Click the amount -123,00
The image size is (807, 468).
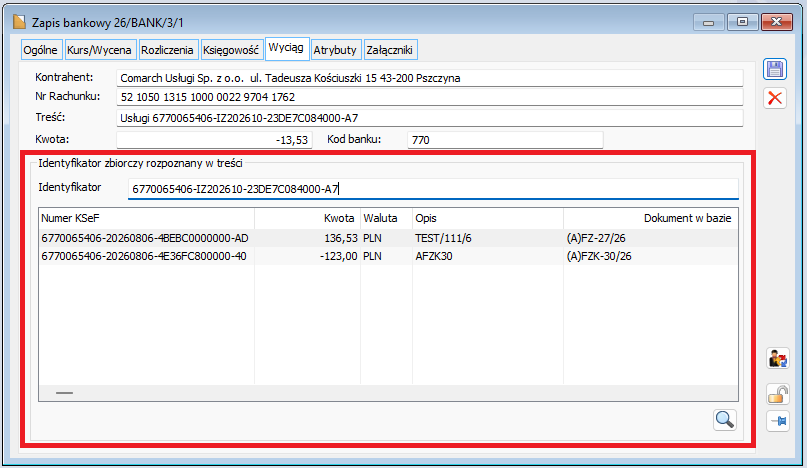(338, 256)
